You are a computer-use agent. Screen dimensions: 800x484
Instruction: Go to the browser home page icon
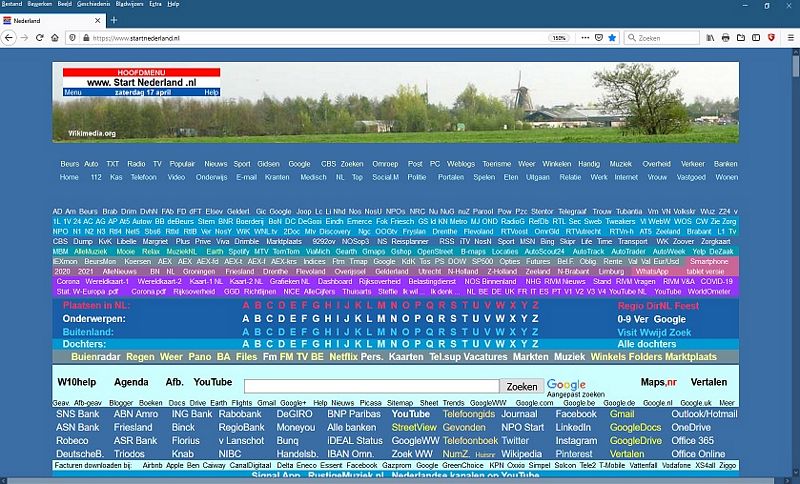(55, 38)
